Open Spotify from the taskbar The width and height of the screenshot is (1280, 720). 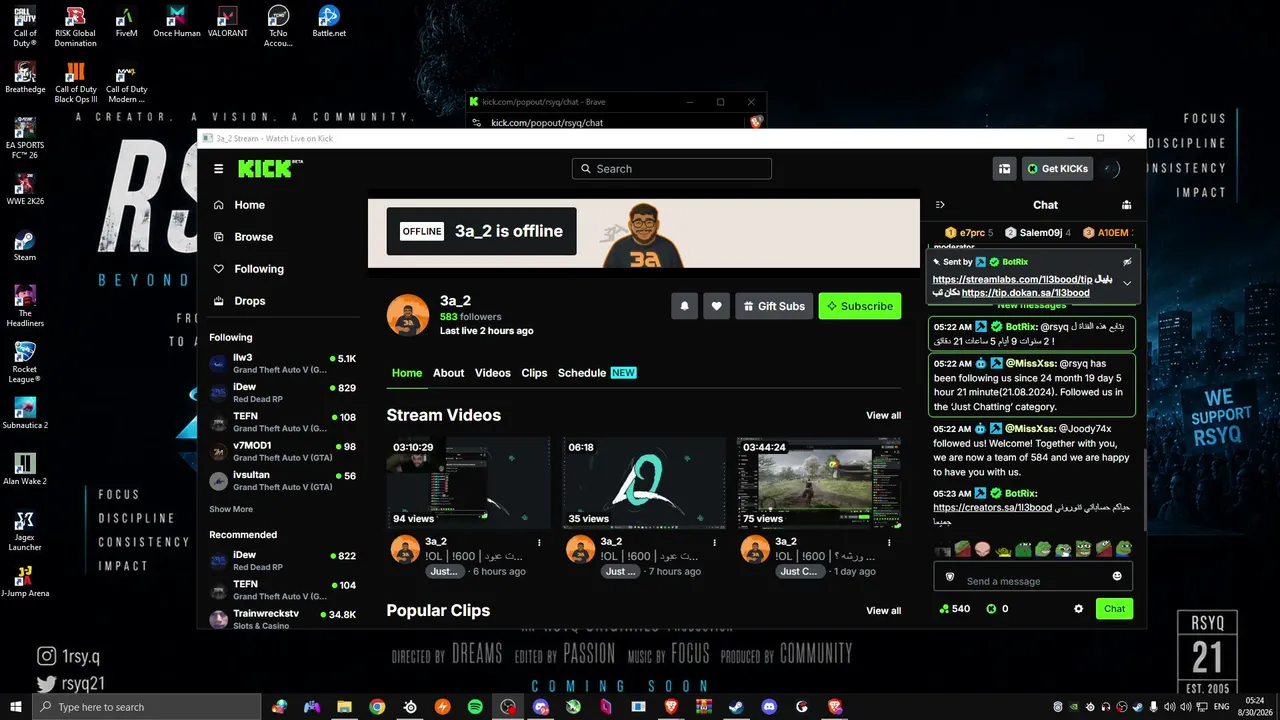(x=475, y=707)
